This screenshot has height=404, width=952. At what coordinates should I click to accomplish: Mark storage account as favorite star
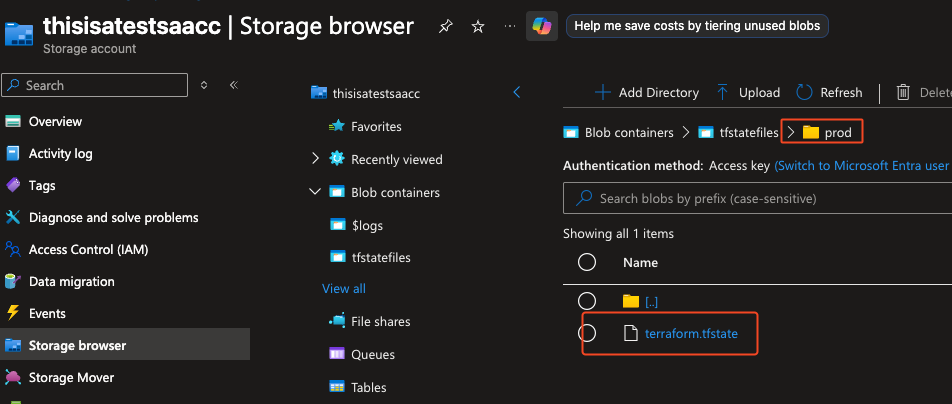coord(478,27)
